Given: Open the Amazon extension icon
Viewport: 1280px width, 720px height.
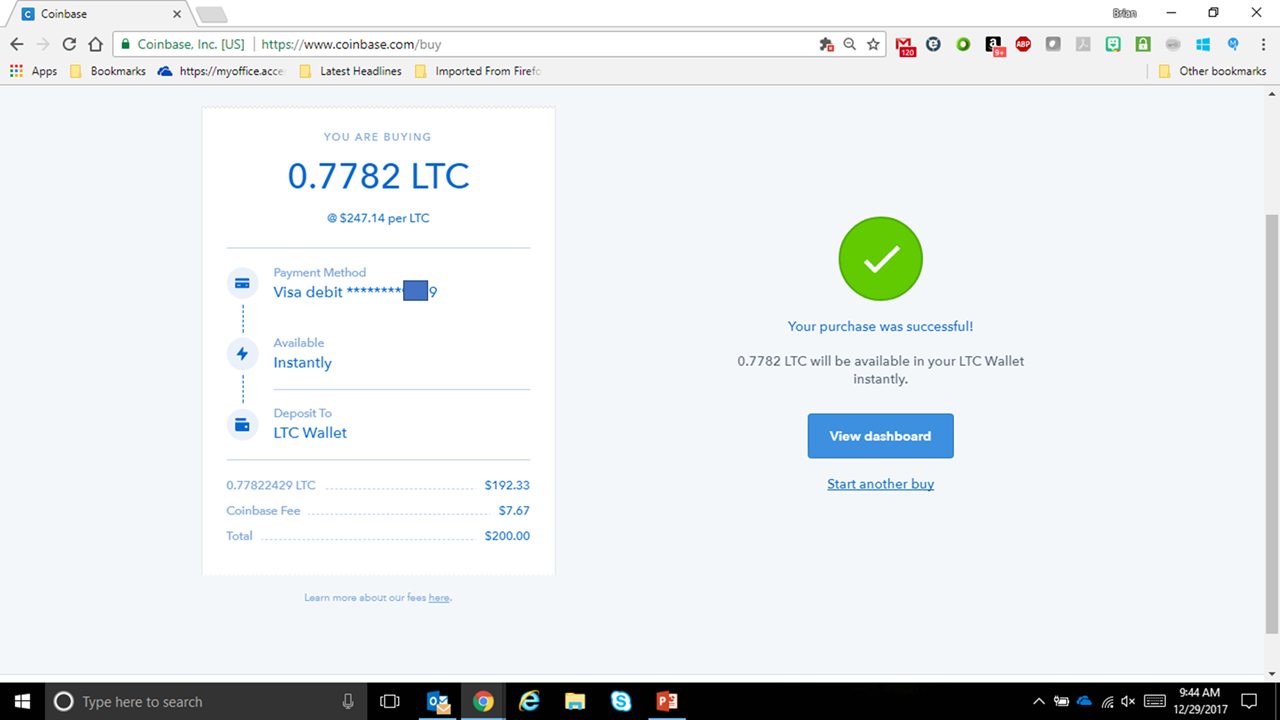Looking at the screenshot, I should point(994,45).
